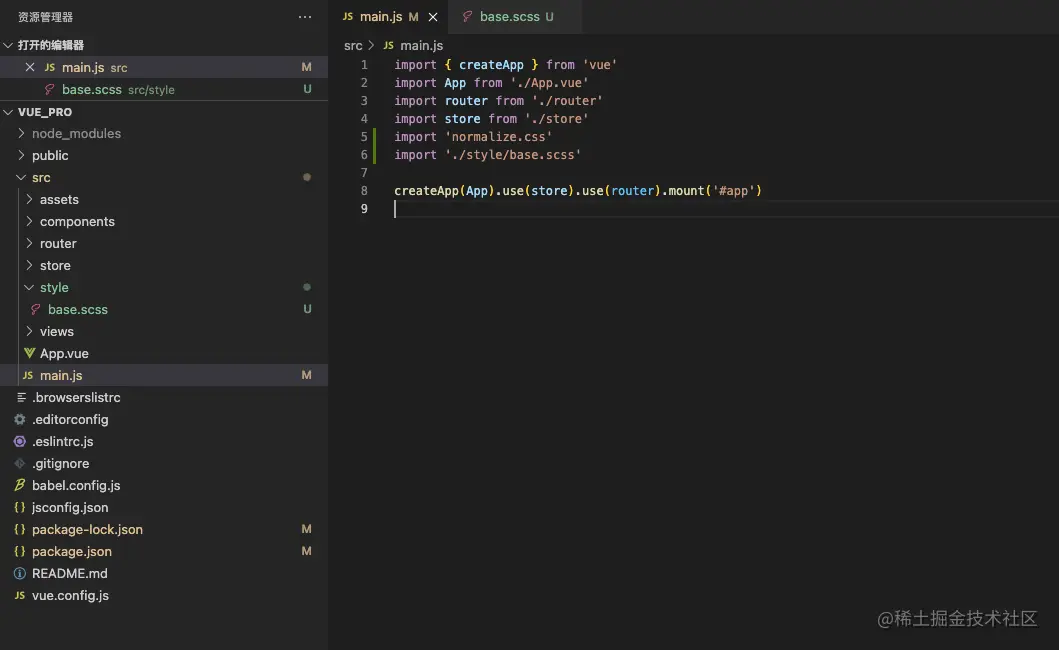
Task: Close main.js in open editors list
Action: 30,67
